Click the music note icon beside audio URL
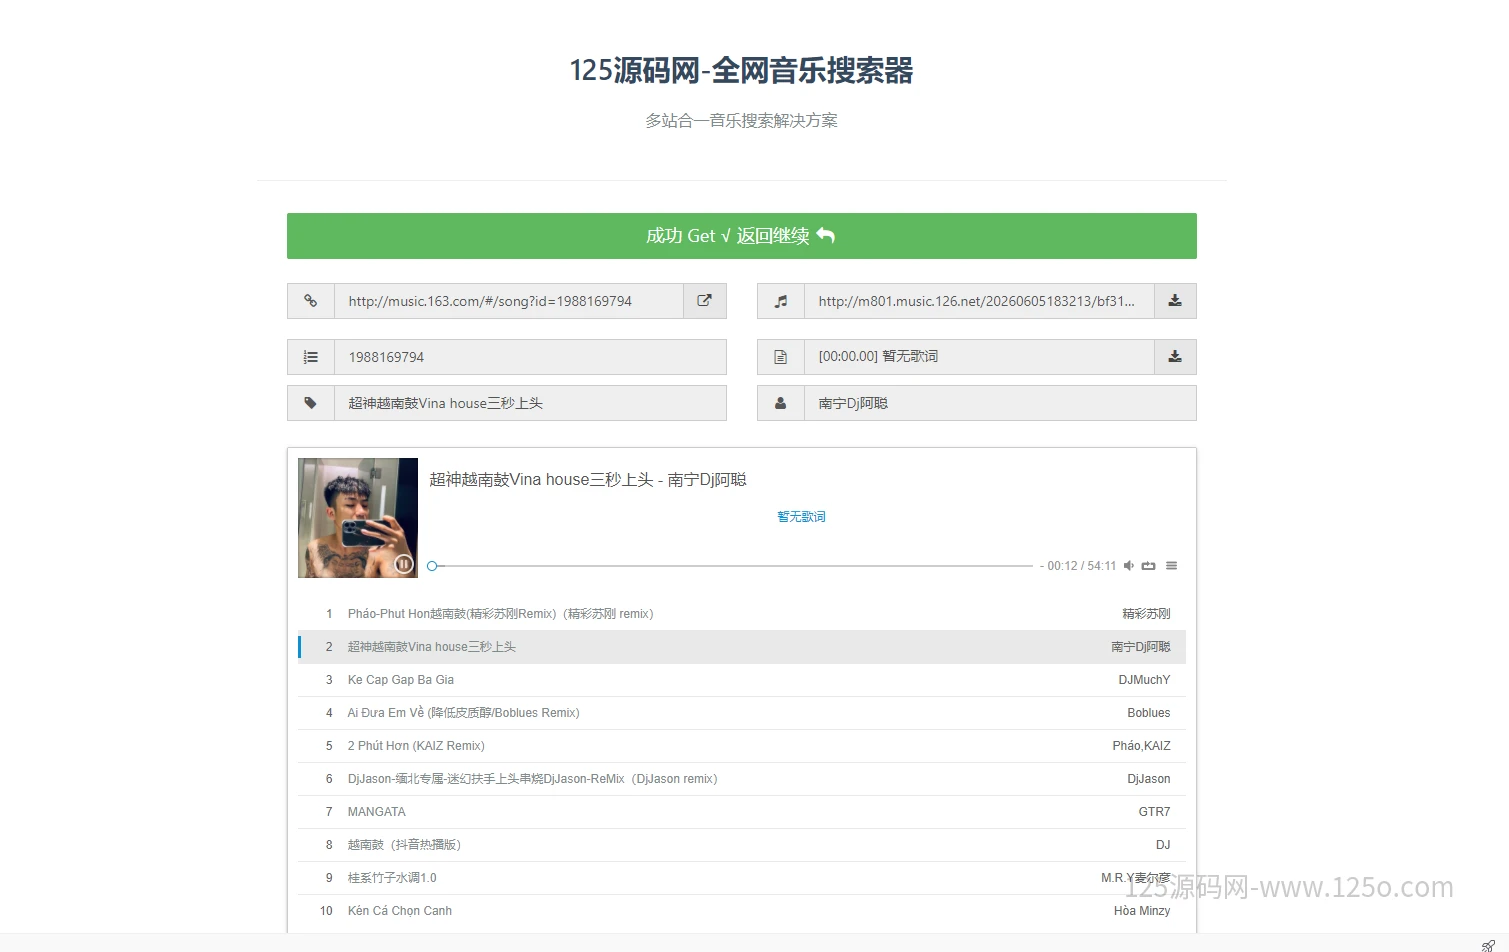Image resolution: width=1509 pixels, height=952 pixels. tap(781, 301)
